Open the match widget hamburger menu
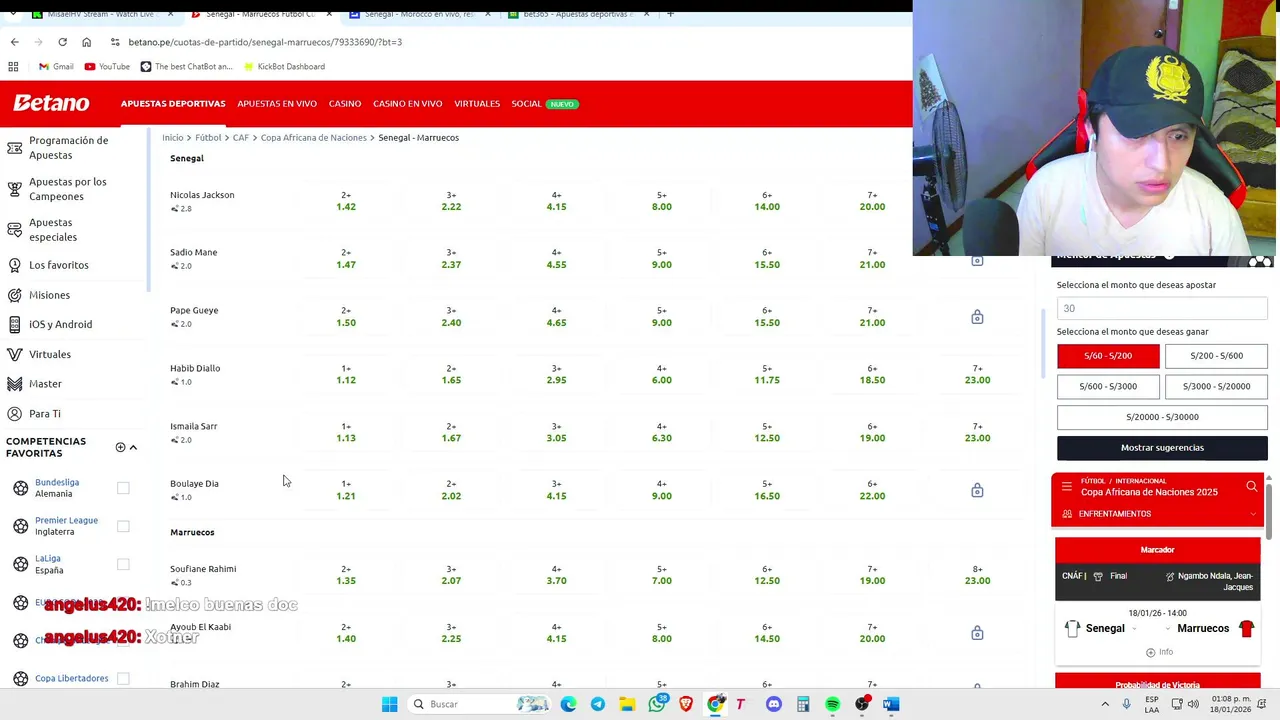The image size is (1280, 720). click(x=1067, y=487)
